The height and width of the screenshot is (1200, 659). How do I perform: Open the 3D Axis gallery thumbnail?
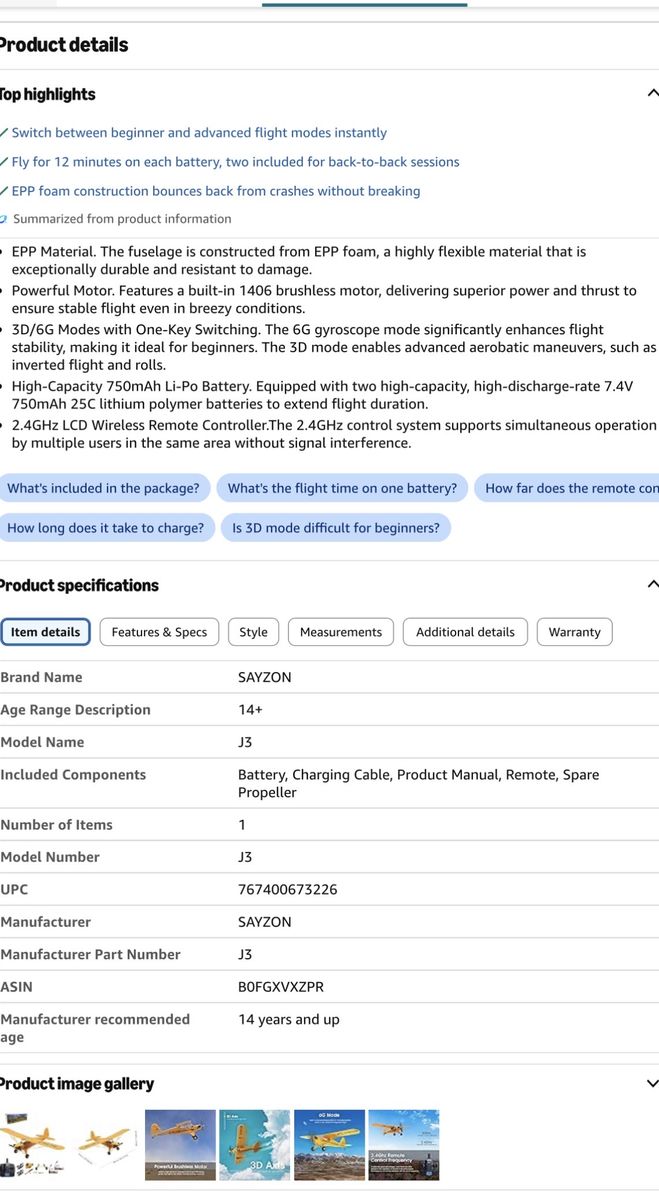255,1145
